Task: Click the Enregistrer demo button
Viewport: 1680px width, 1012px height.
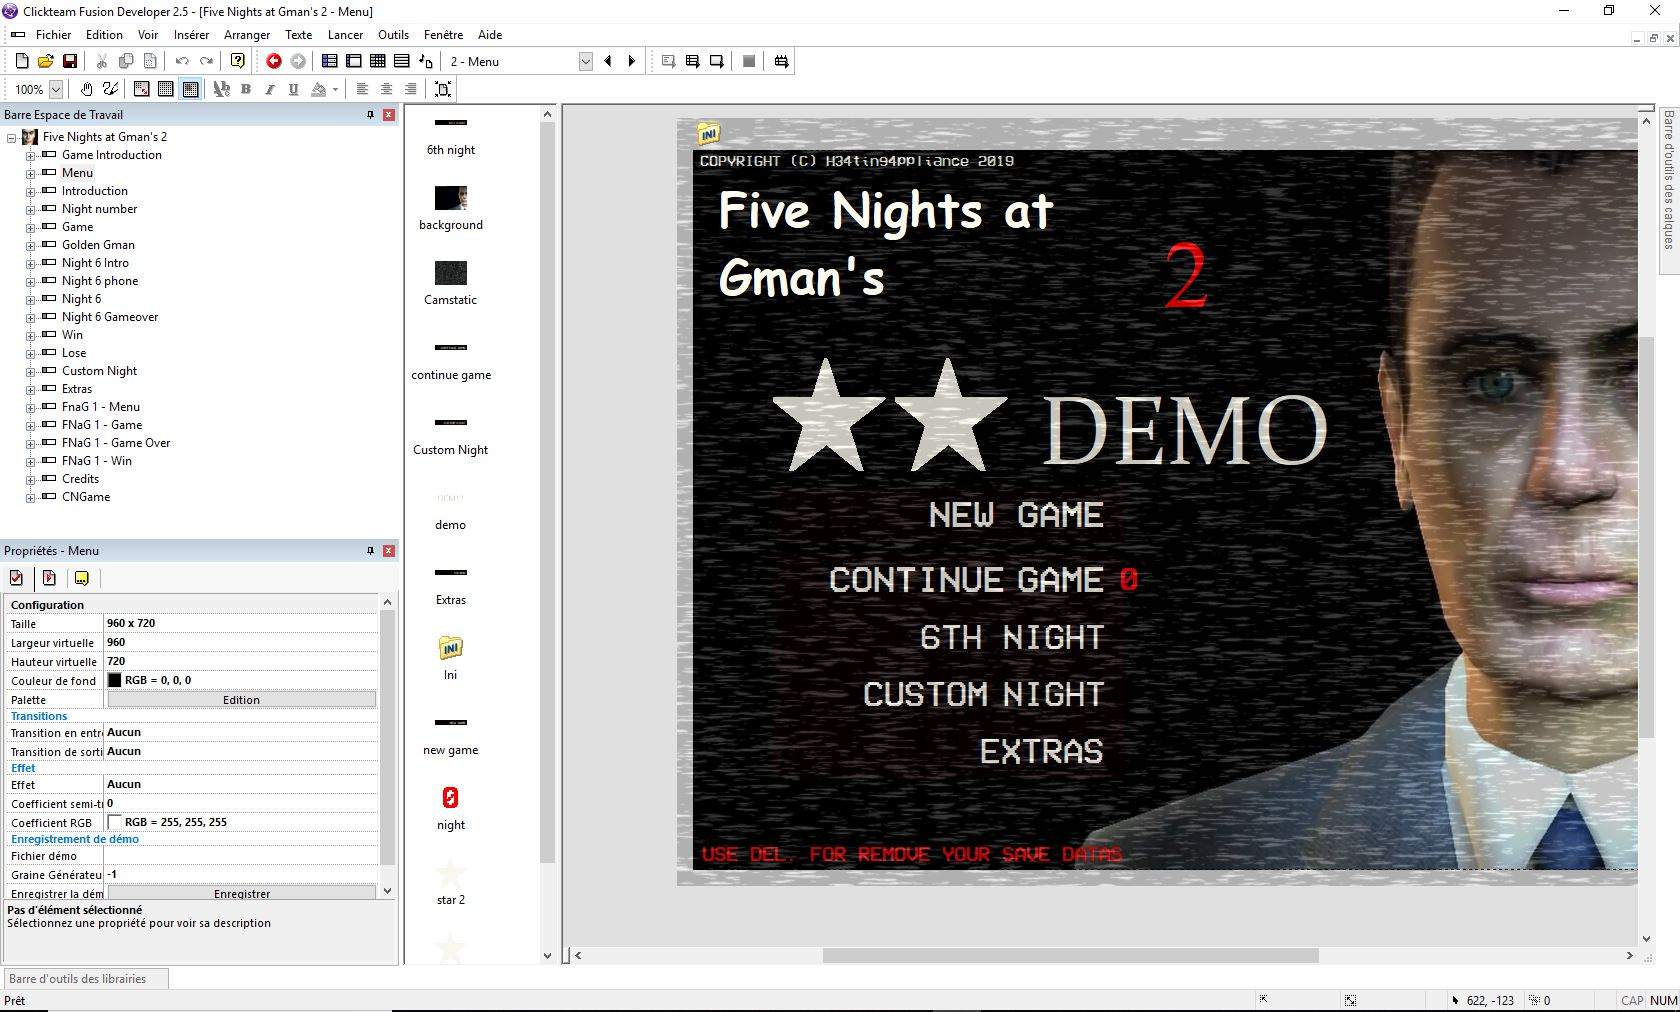Action: [241, 893]
